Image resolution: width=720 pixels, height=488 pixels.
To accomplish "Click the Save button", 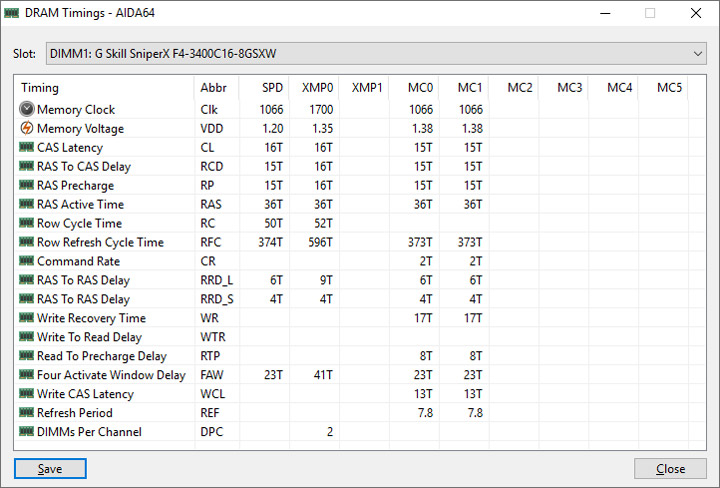I will pyautogui.click(x=50, y=468).
